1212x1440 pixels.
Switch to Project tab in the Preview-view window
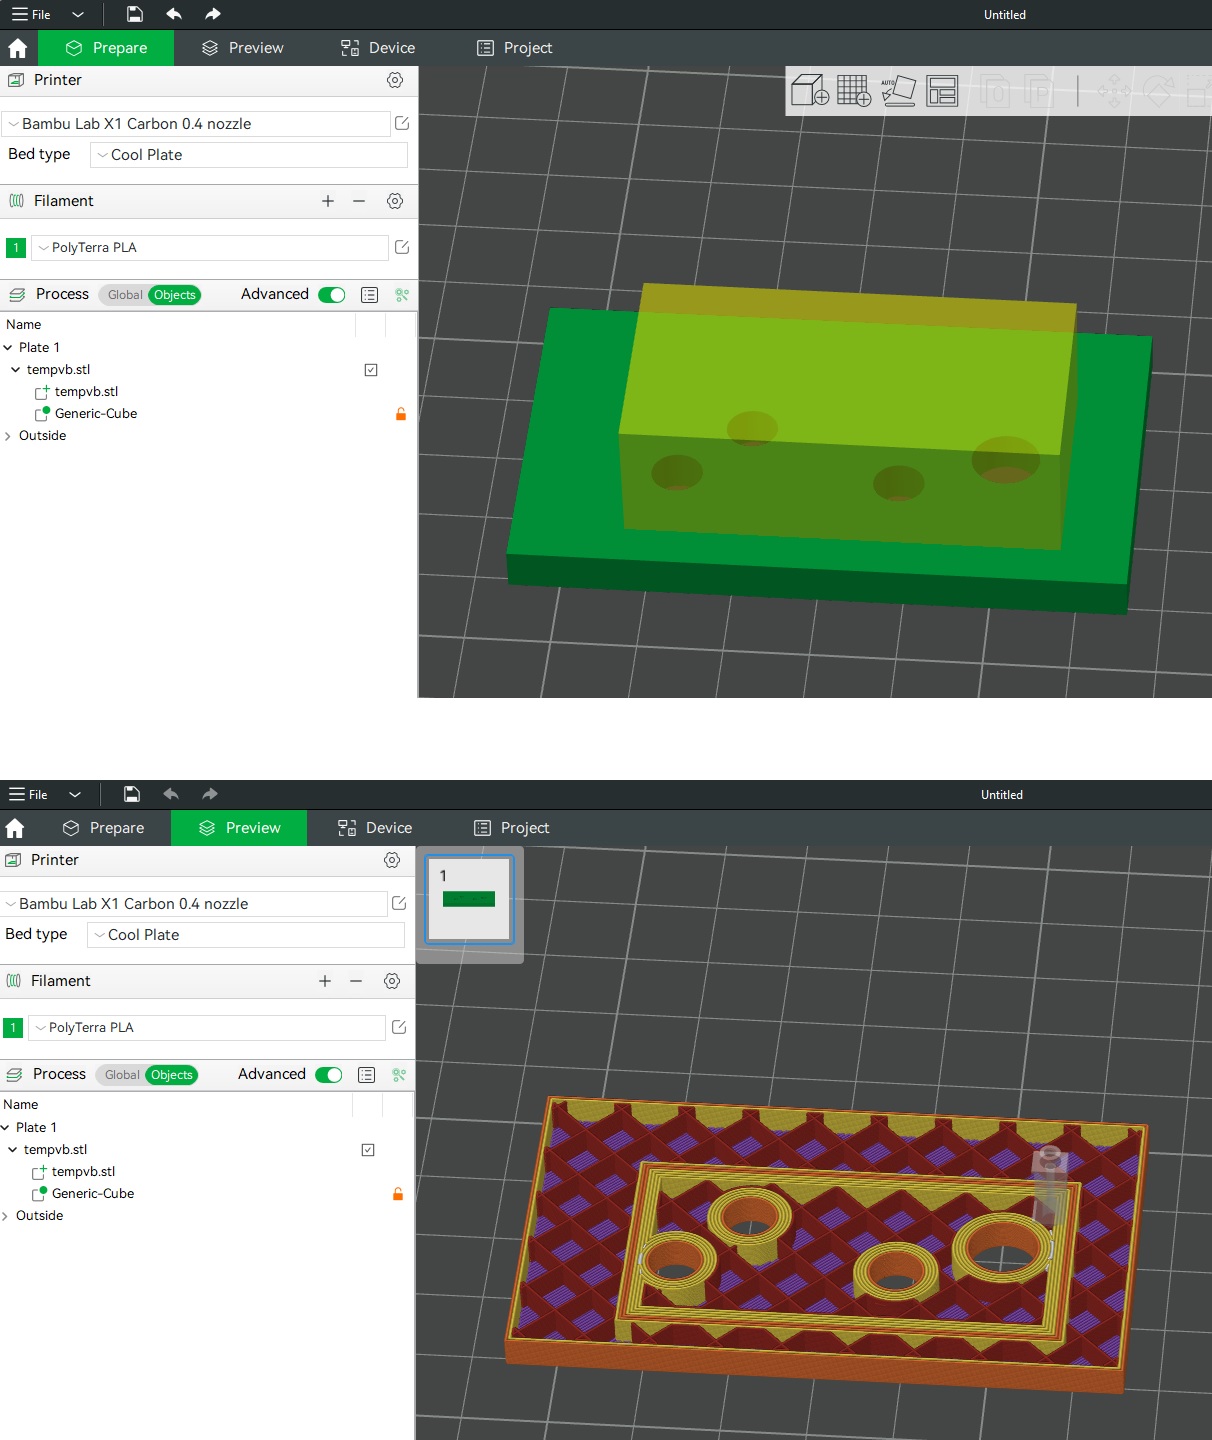click(x=512, y=828)
